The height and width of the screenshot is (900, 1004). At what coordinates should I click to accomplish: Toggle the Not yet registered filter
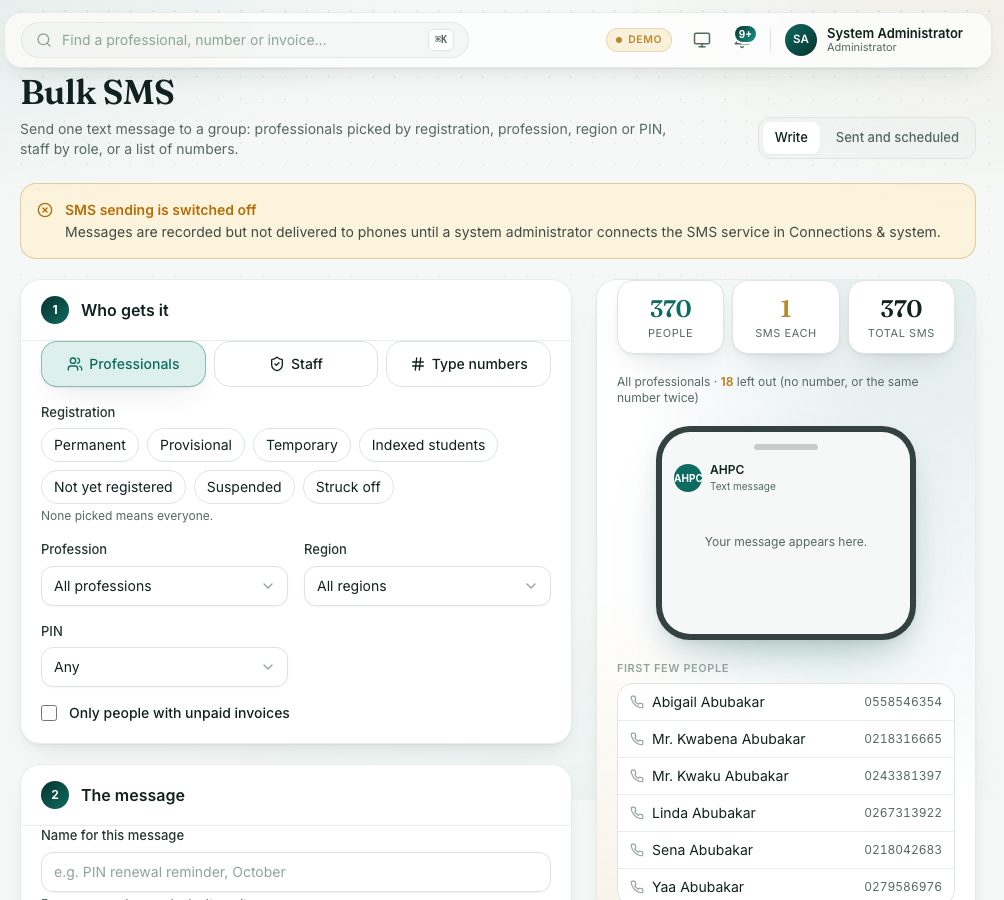click(113, 487)
